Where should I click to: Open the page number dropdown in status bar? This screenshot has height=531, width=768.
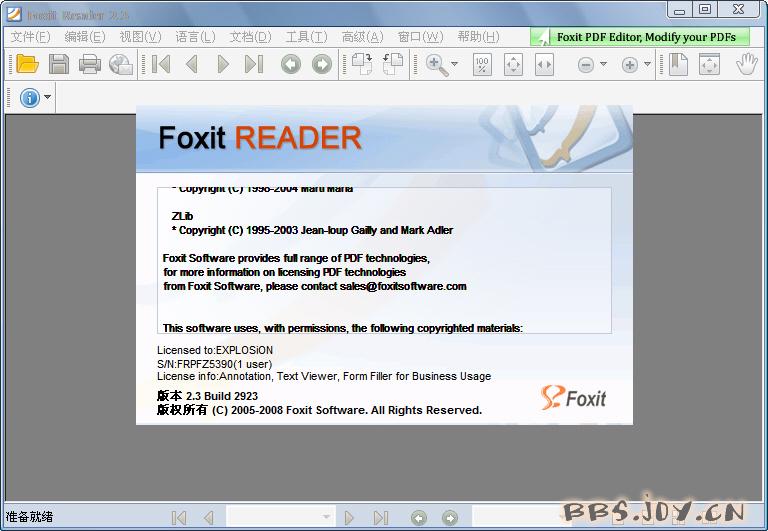tap(326, 517)
